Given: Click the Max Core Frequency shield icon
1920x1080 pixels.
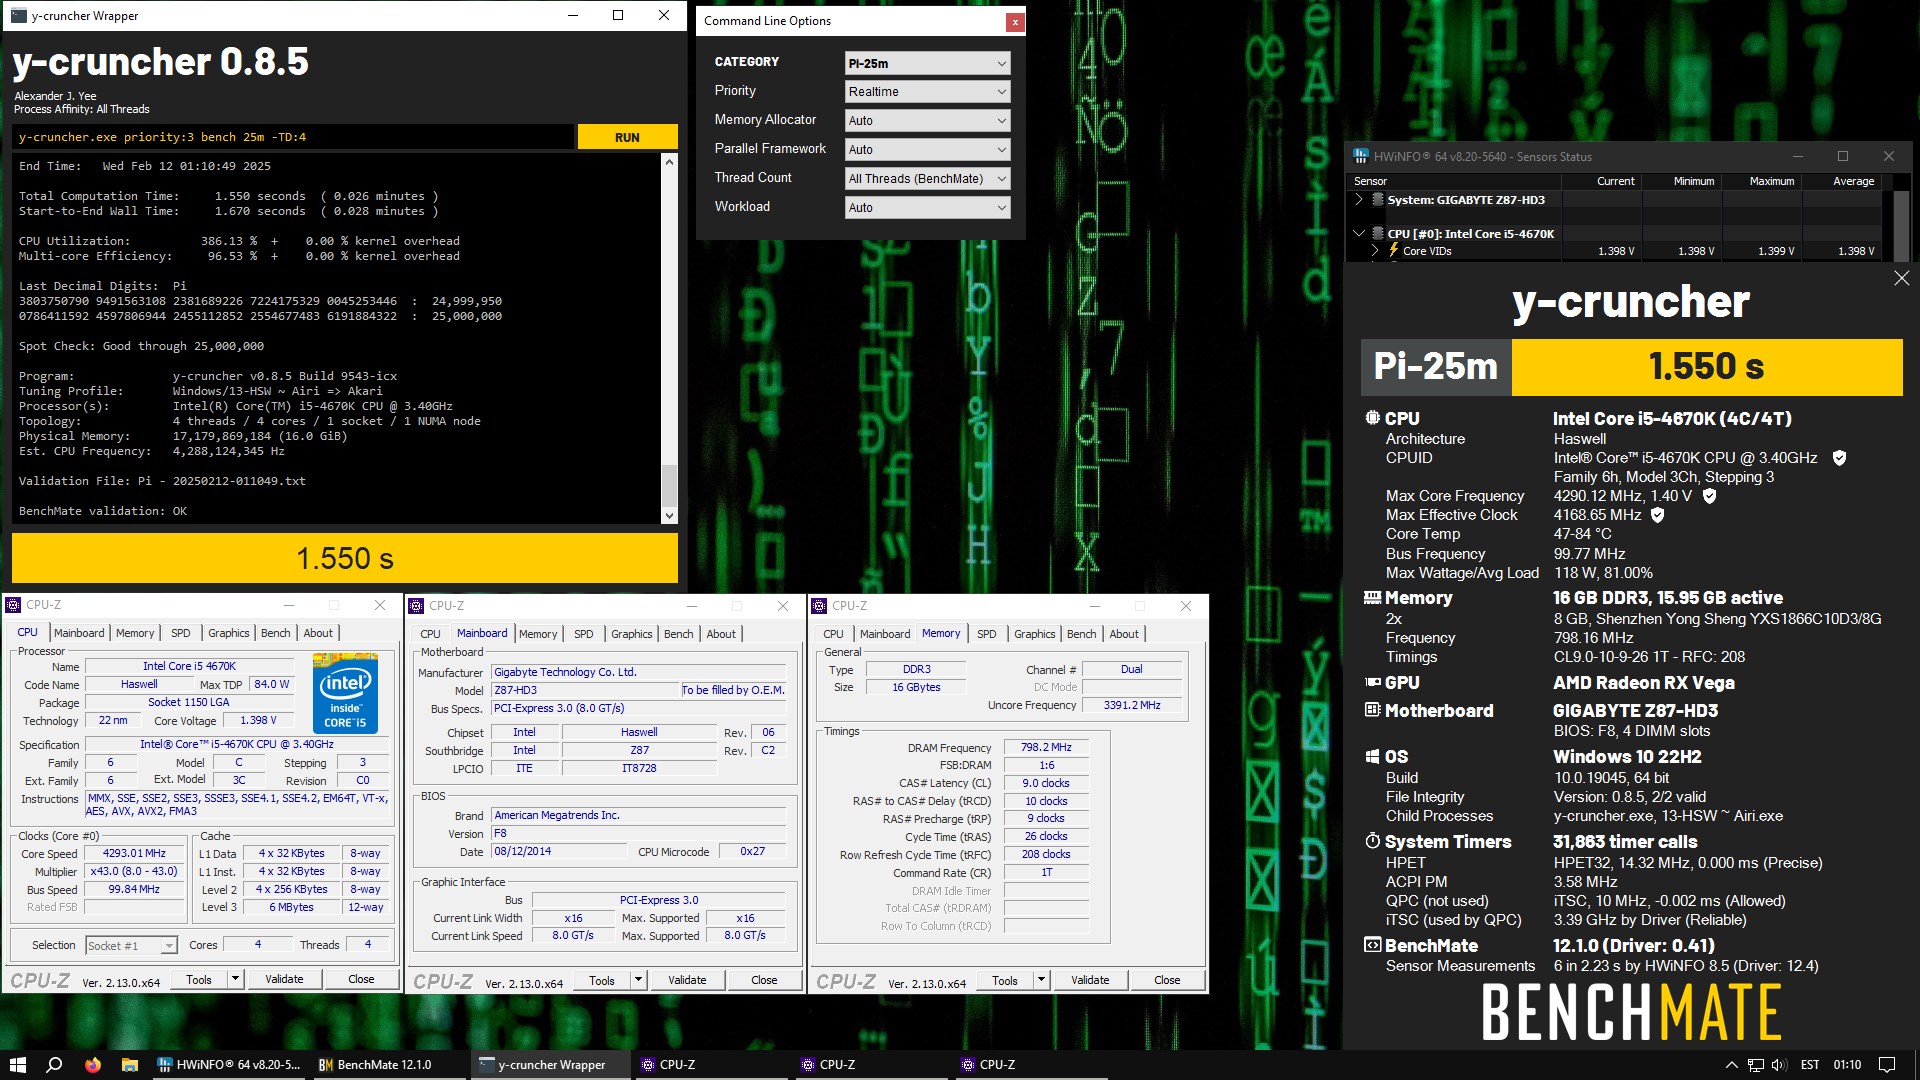Looking at the screenshot, I should (x=1709, y=496).
